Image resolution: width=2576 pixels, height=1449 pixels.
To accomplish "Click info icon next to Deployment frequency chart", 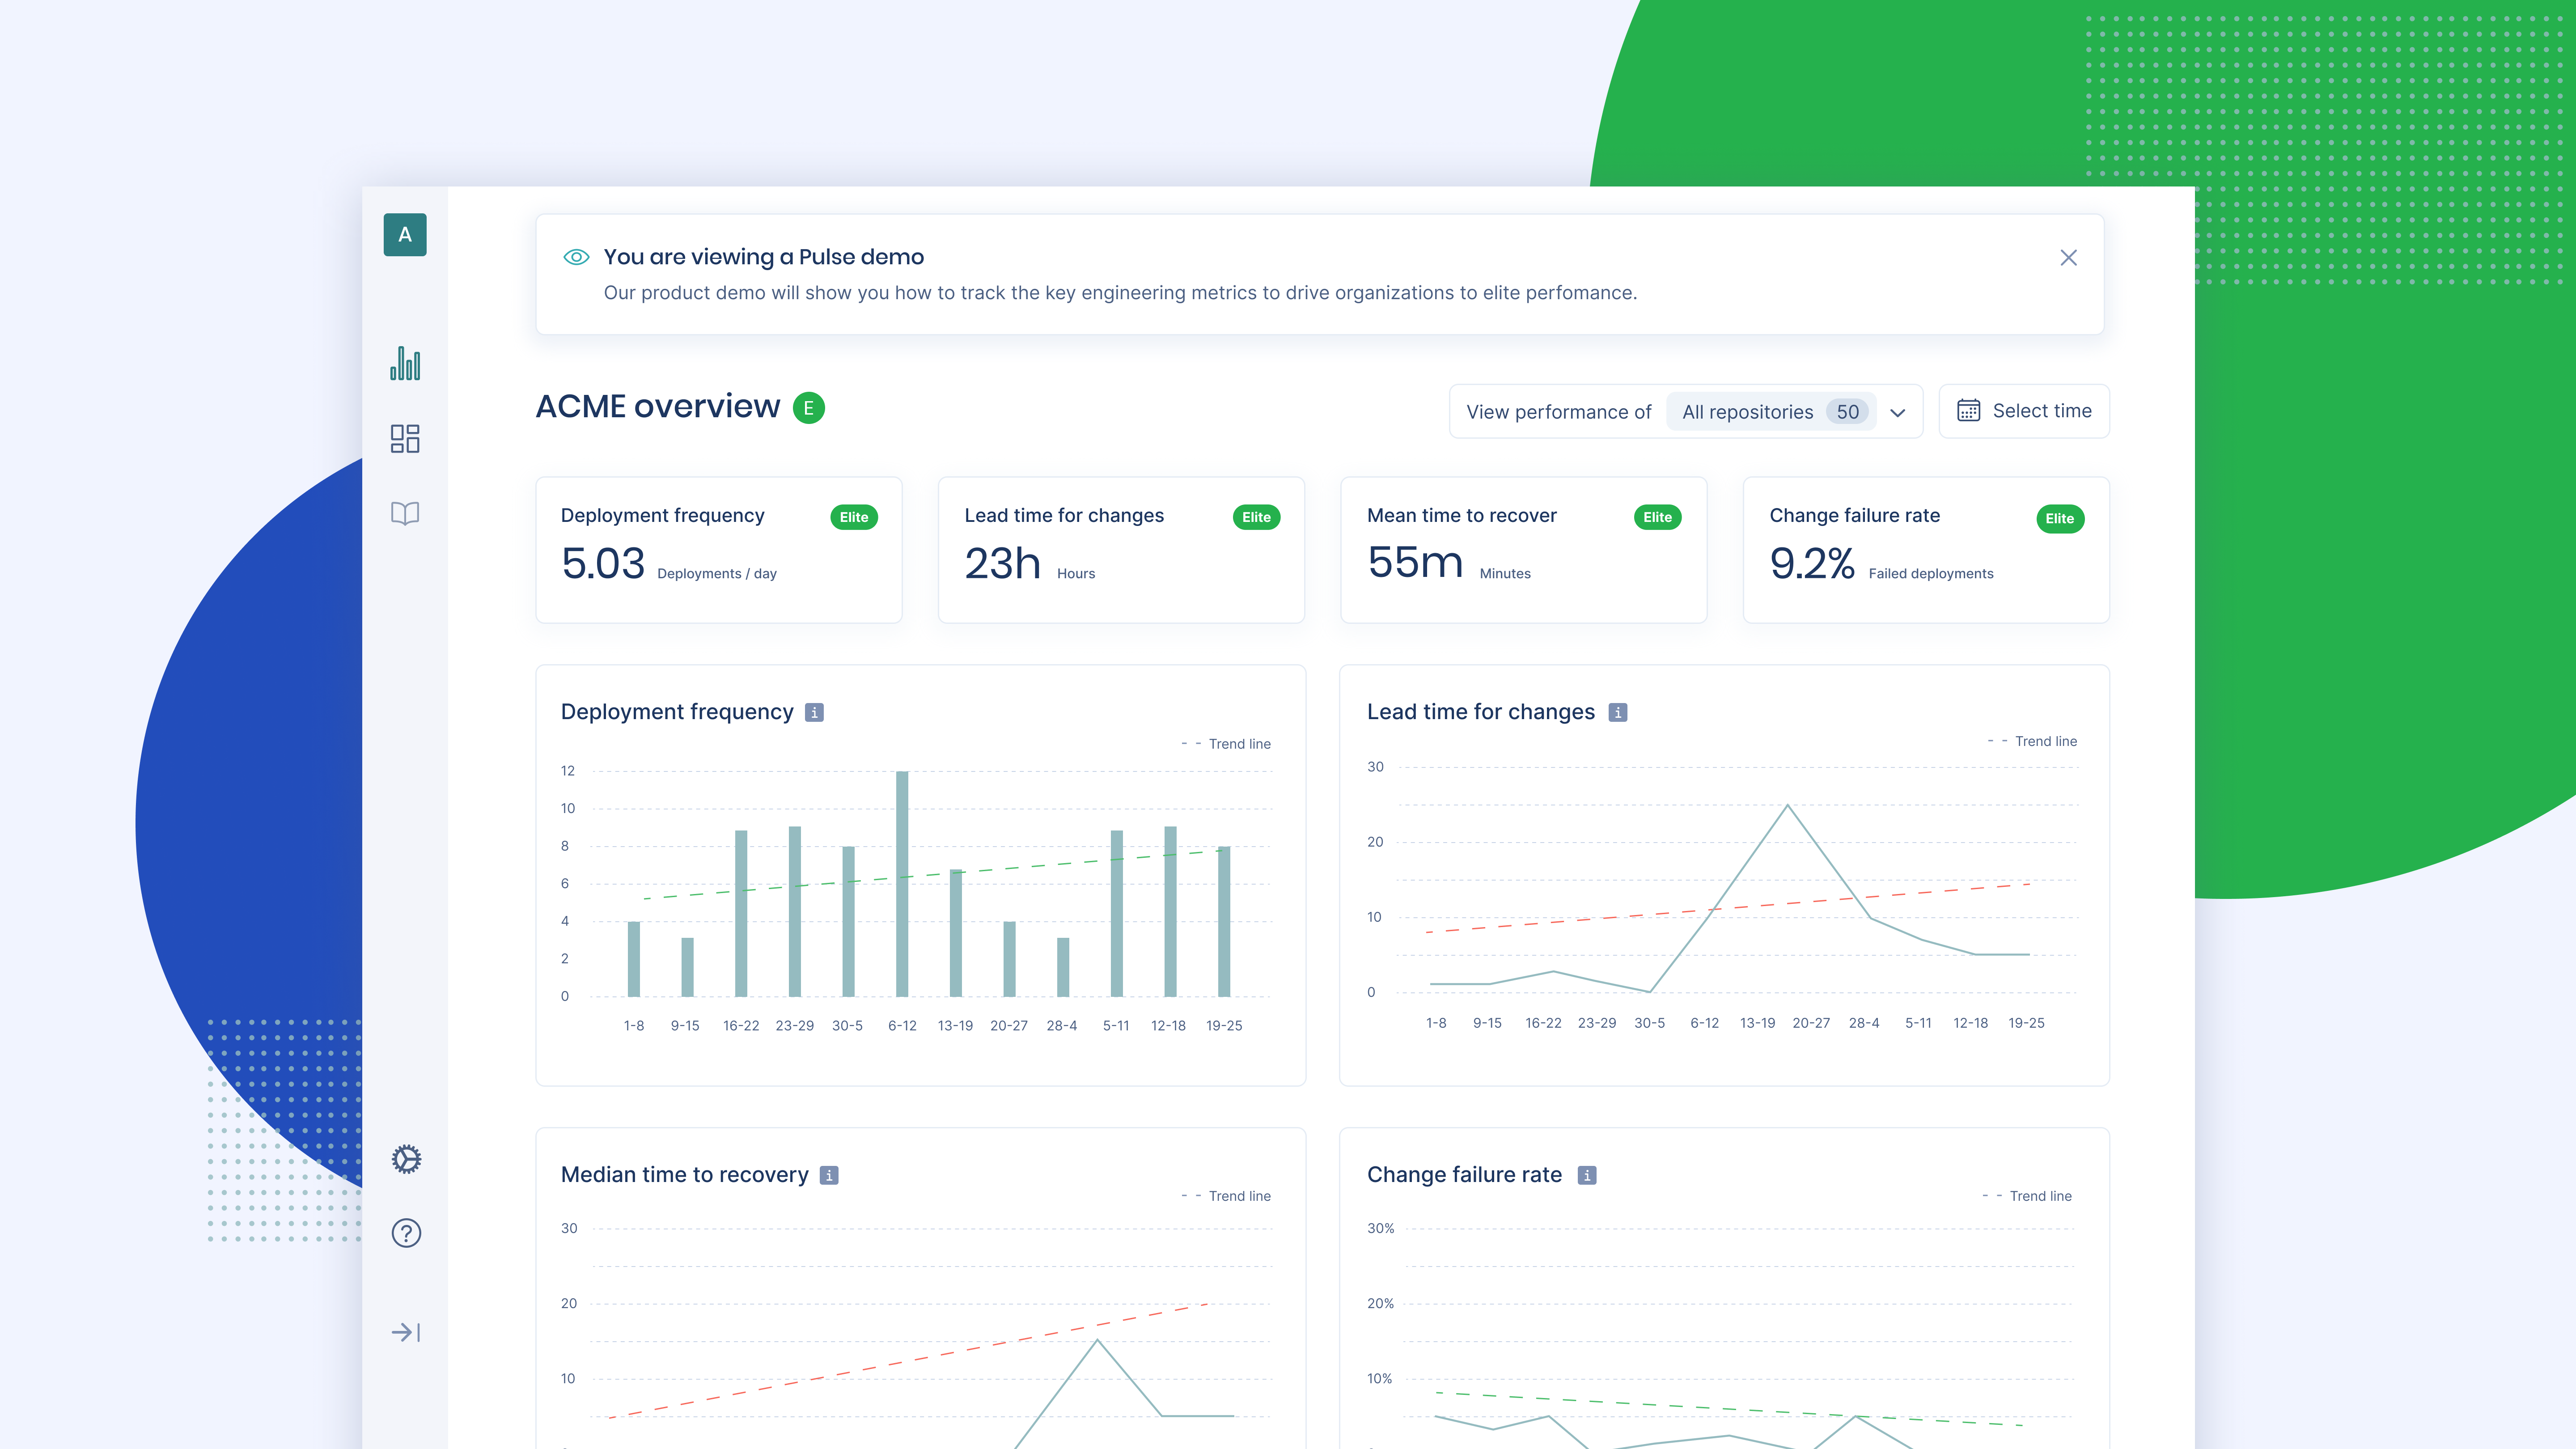I will pos(814,712).
